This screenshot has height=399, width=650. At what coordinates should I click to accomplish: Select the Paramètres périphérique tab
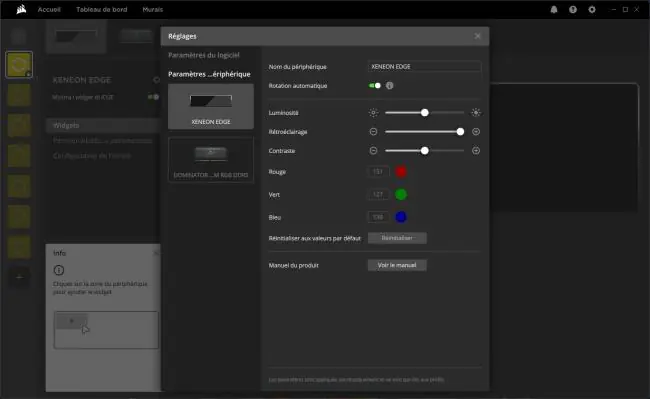pyautogui.click(x=209, y=74)
